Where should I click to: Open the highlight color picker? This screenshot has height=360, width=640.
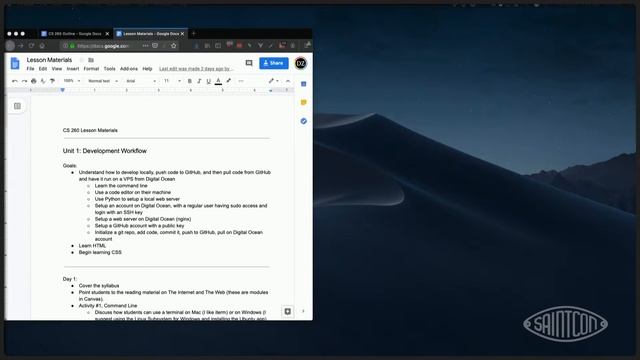(x=229, y=81)
